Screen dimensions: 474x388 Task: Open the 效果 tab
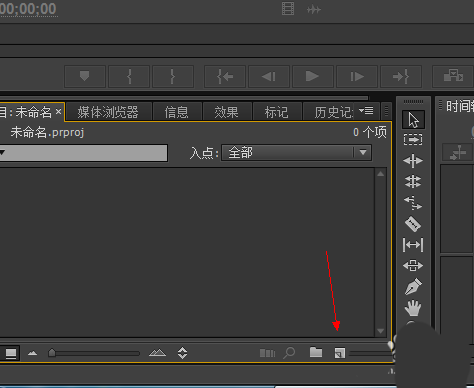tap(227, 112)
